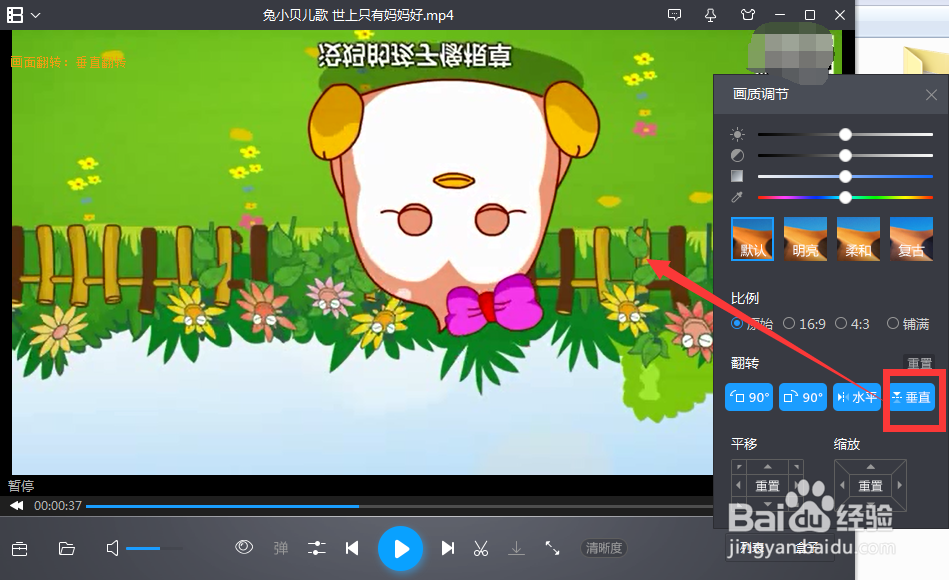Flip video with 水平 button
The width and height of the screenshot is (949, 580).
click(x=857, y=397)
